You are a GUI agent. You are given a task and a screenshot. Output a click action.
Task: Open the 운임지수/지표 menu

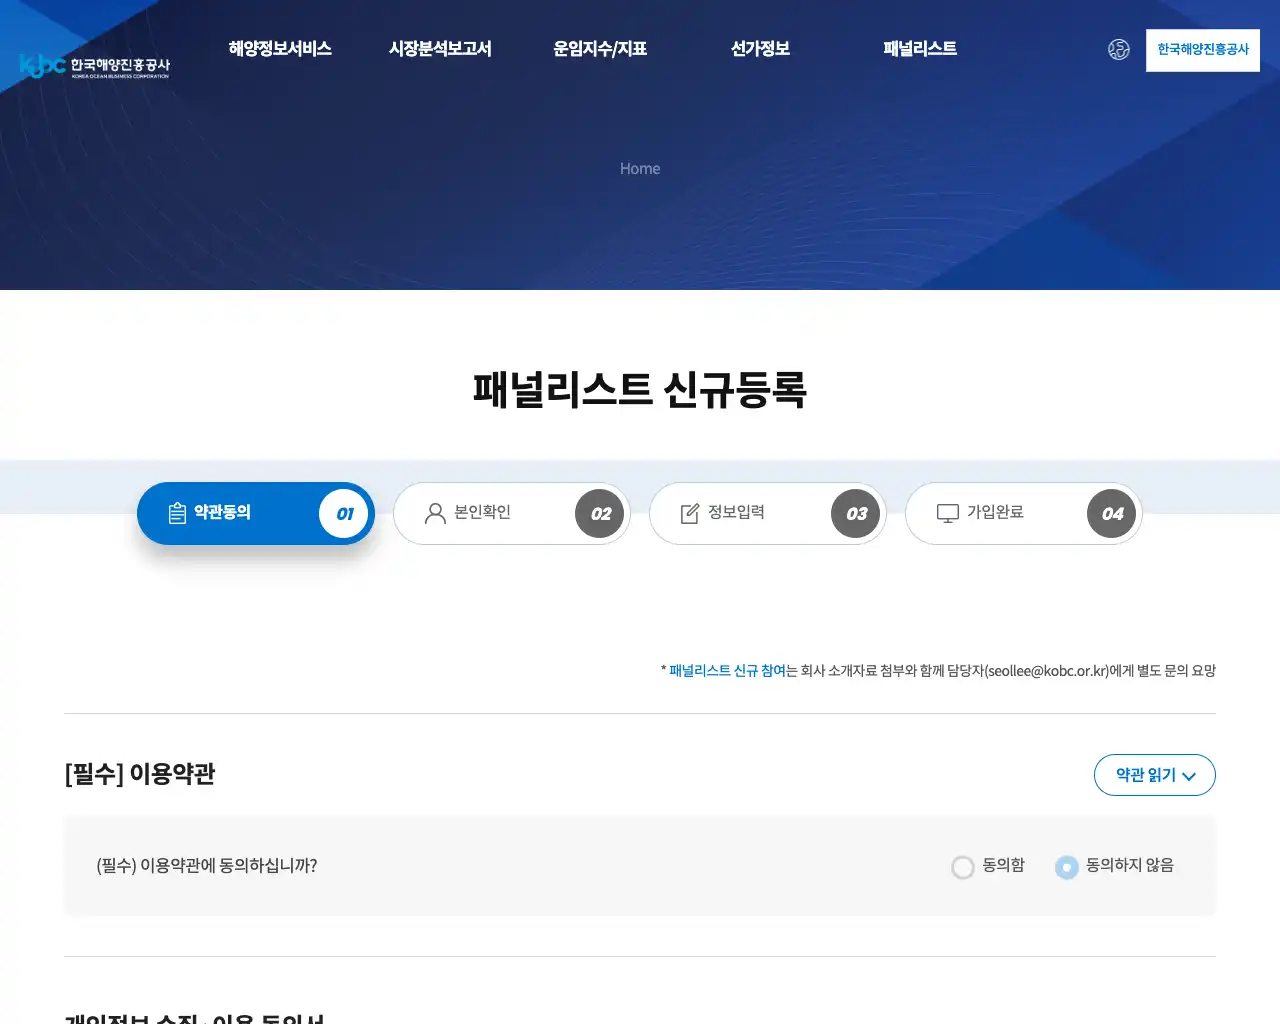(600, 49)
